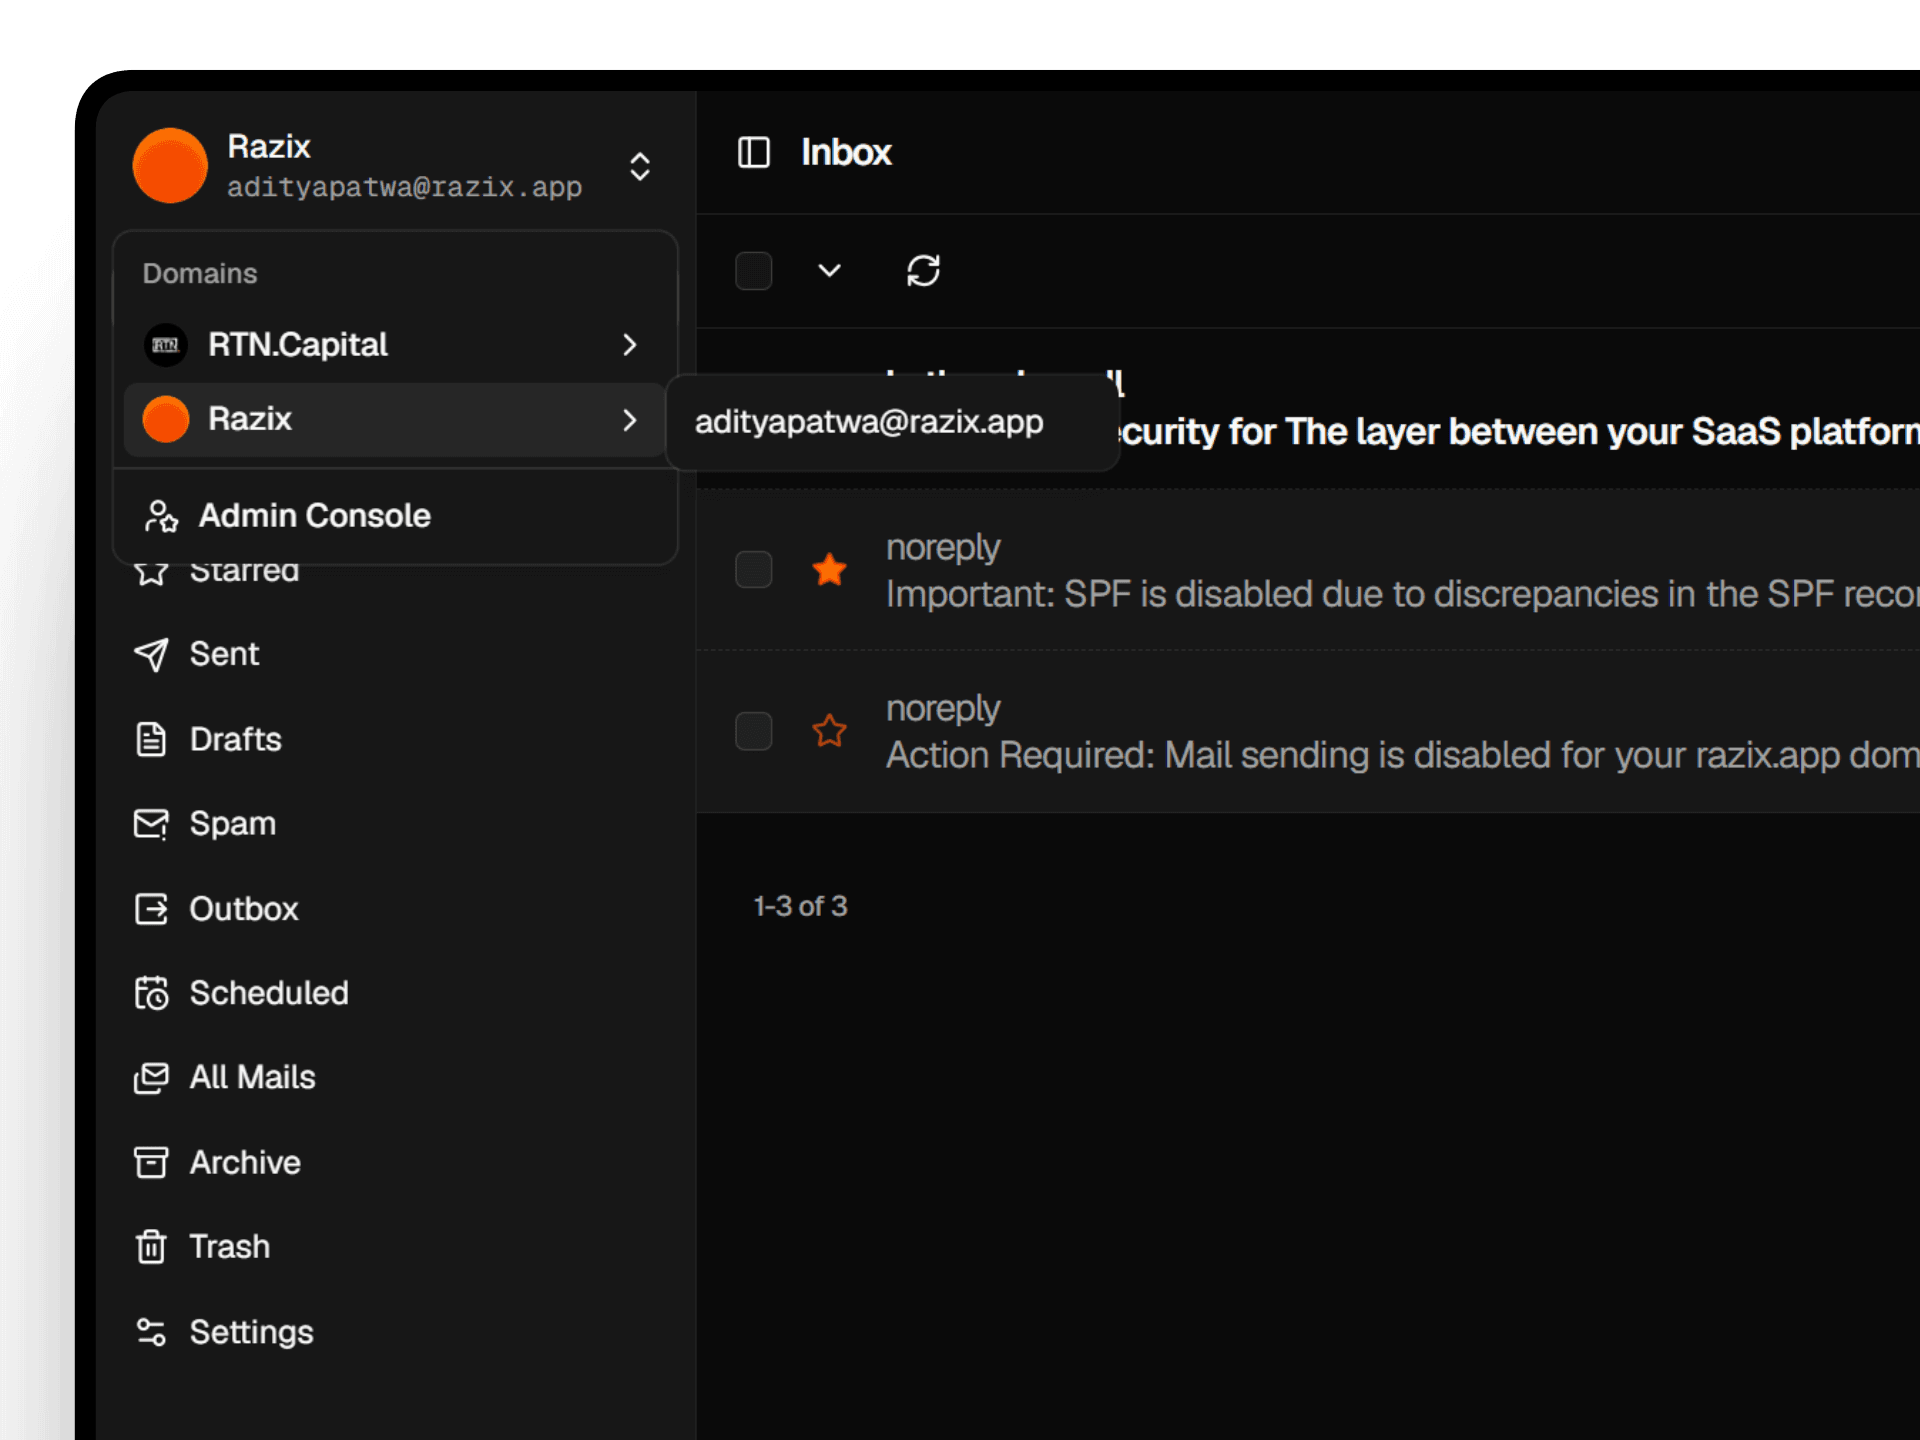Click the orange Razix domain icon
This screenshot has width=1920, height=1440.
point(166,419)
